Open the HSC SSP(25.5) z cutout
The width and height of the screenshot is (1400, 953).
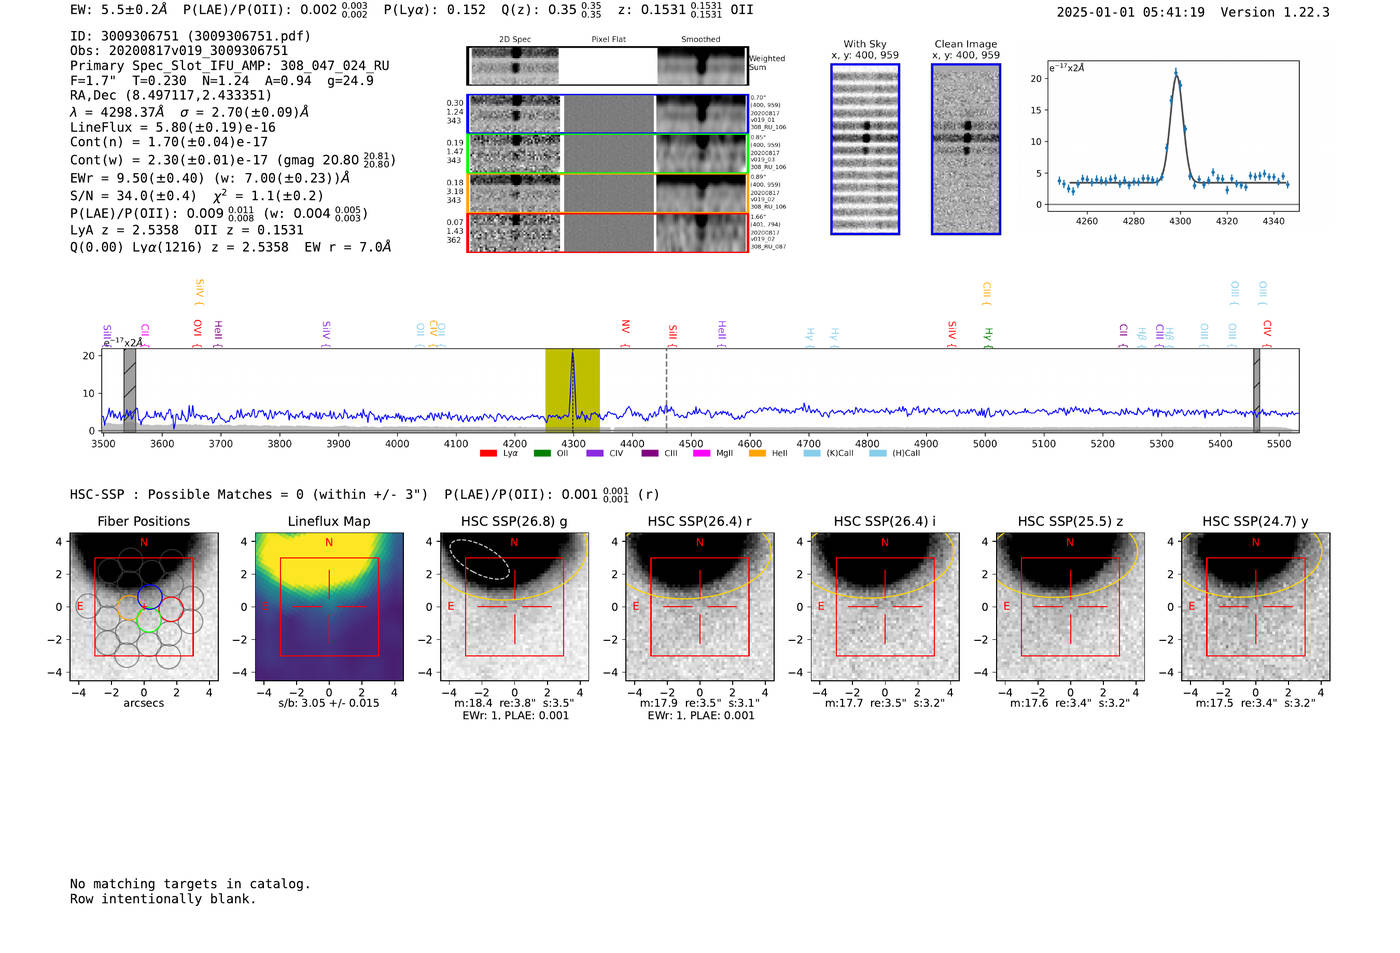(1070, 607)
